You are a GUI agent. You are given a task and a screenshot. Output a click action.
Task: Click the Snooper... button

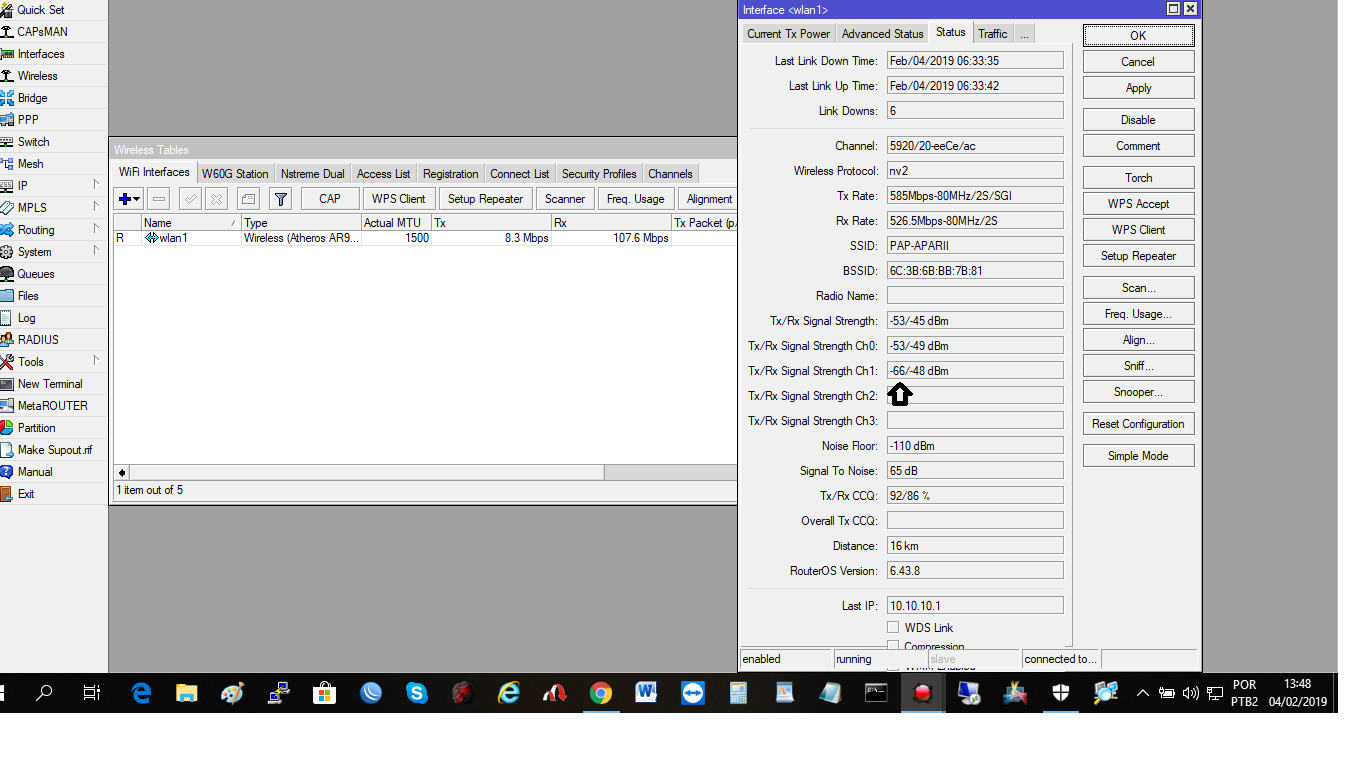(1138, 392)
